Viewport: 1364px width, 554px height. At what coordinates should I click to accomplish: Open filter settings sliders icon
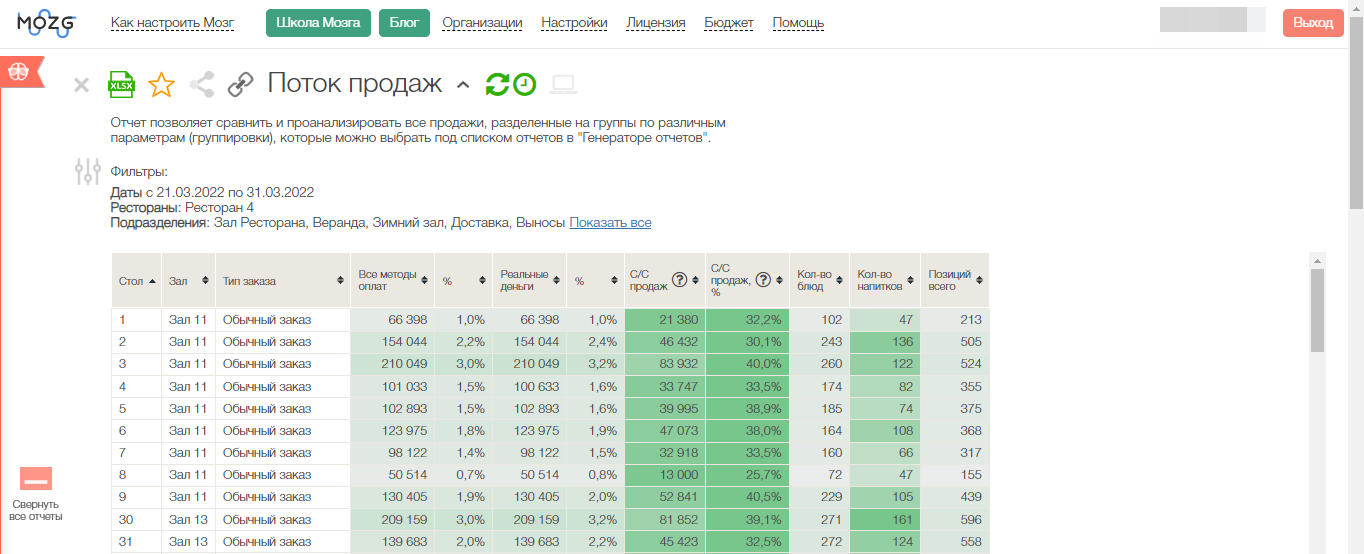click(88, 172)
